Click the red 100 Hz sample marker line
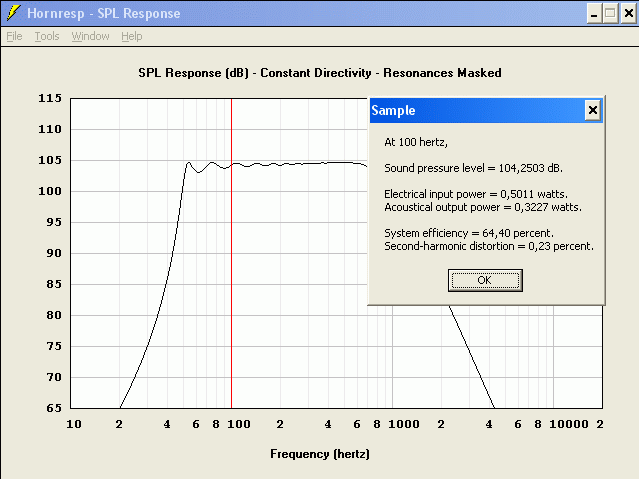This screenshot has height=479, width=639. (231, 253)
